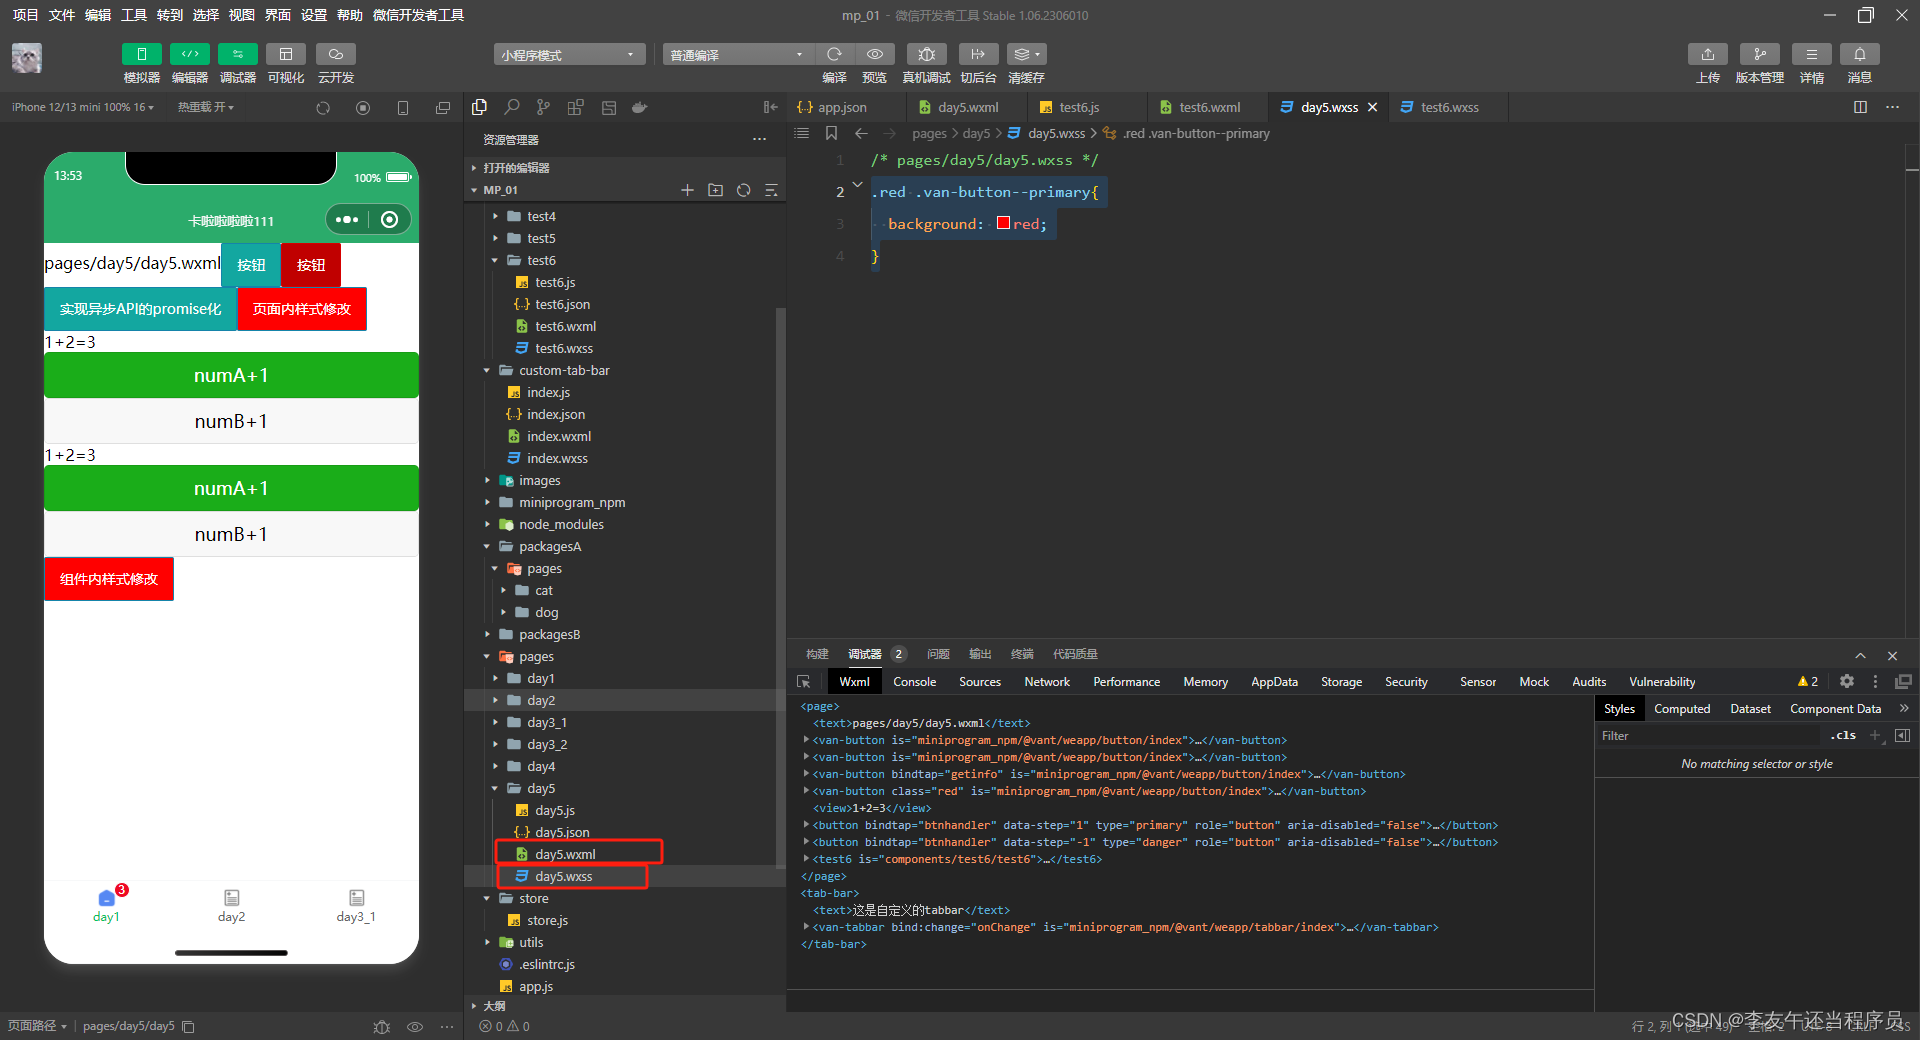
Task: Detach the simulator window icon
Action: point(443,108)
